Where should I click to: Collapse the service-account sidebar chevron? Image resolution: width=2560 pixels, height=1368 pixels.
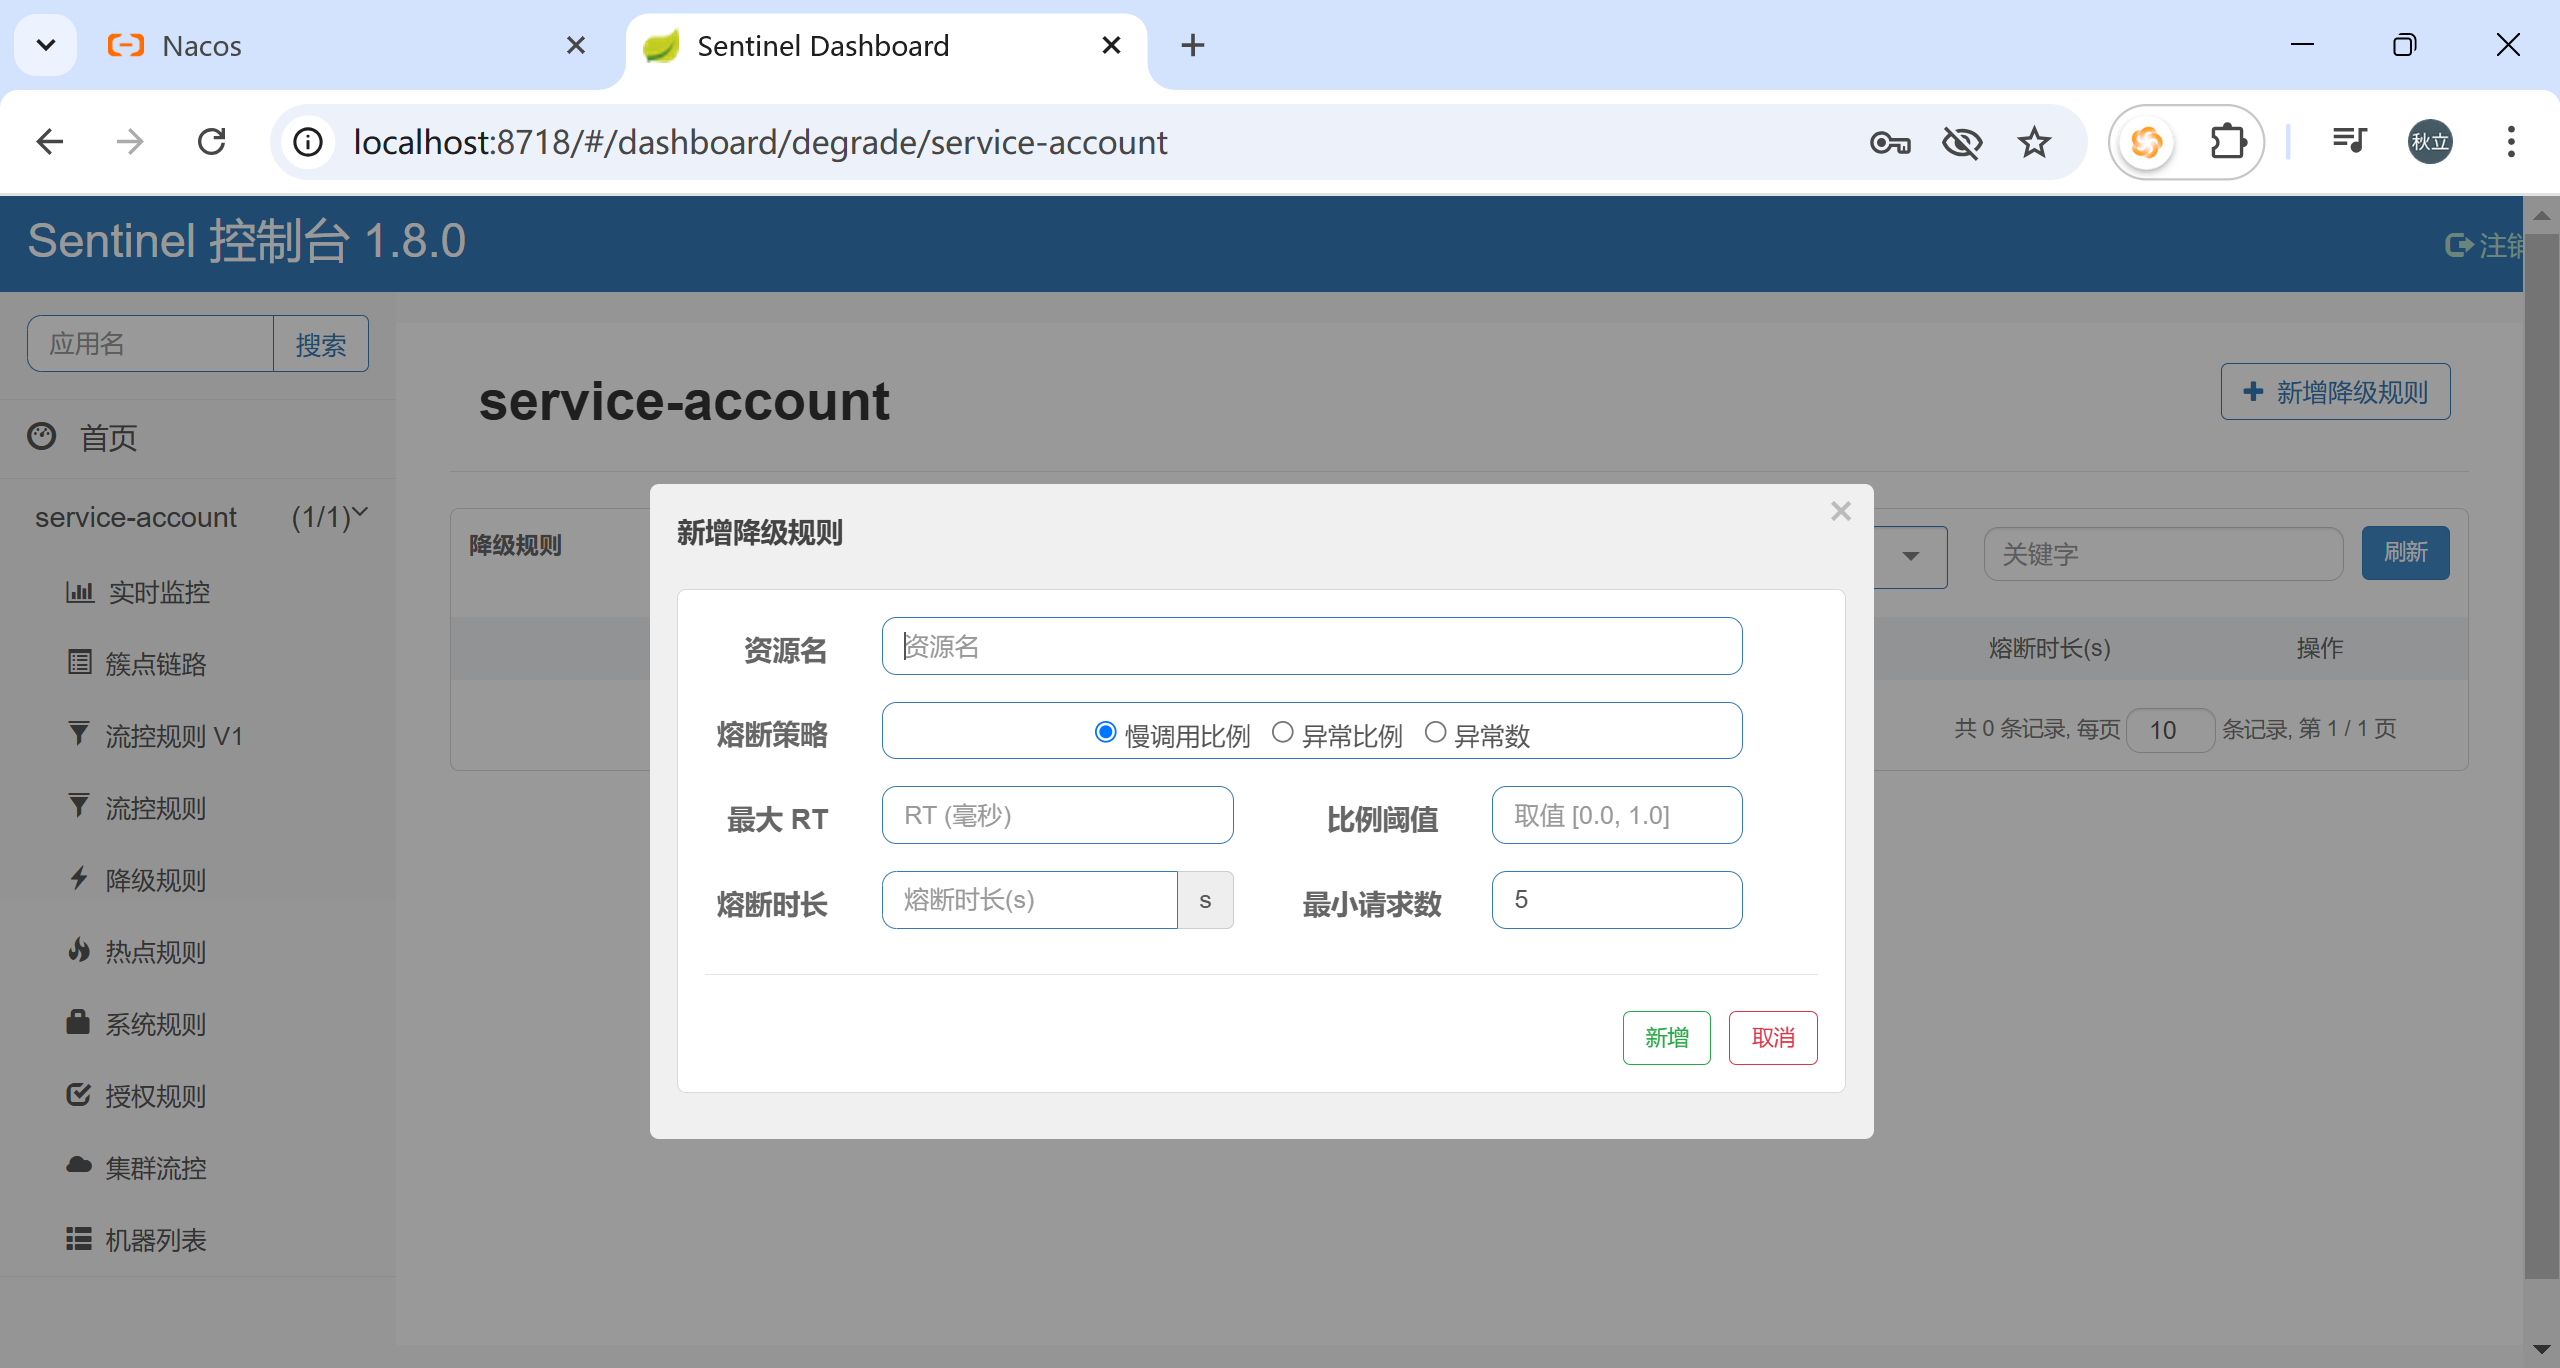361,512
